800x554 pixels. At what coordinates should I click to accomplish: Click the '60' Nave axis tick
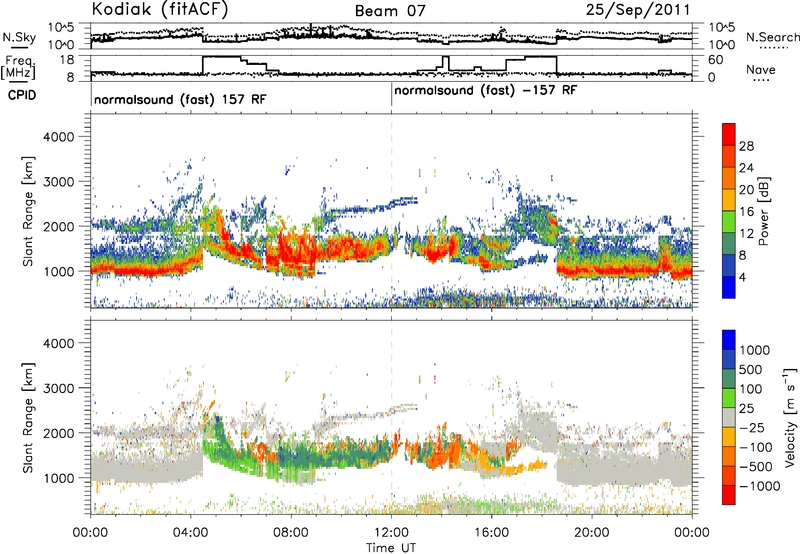point(716,60)
